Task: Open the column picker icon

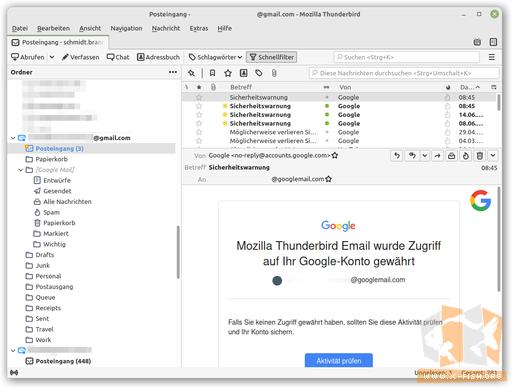Action: pos(494,87)
